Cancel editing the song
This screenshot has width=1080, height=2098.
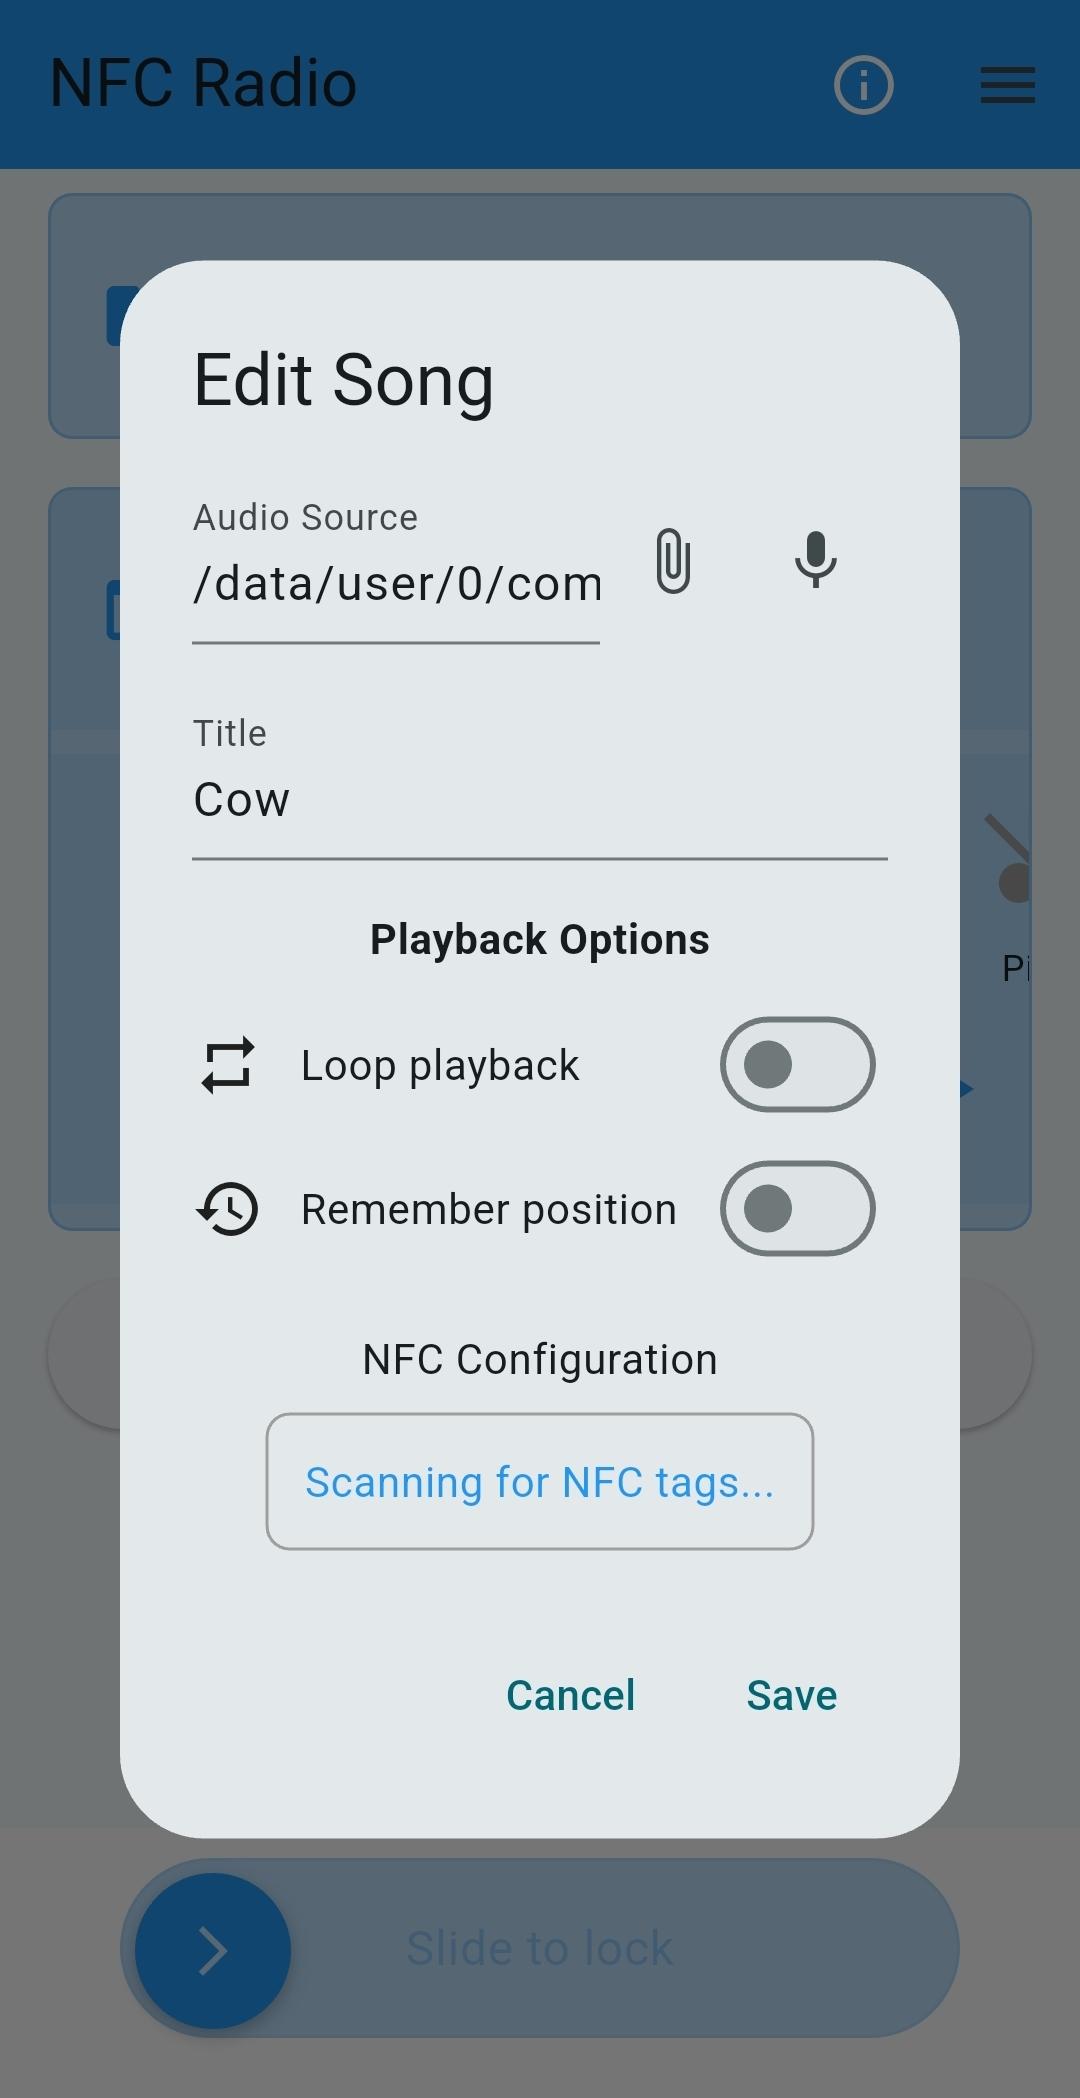coord(570,1695)
